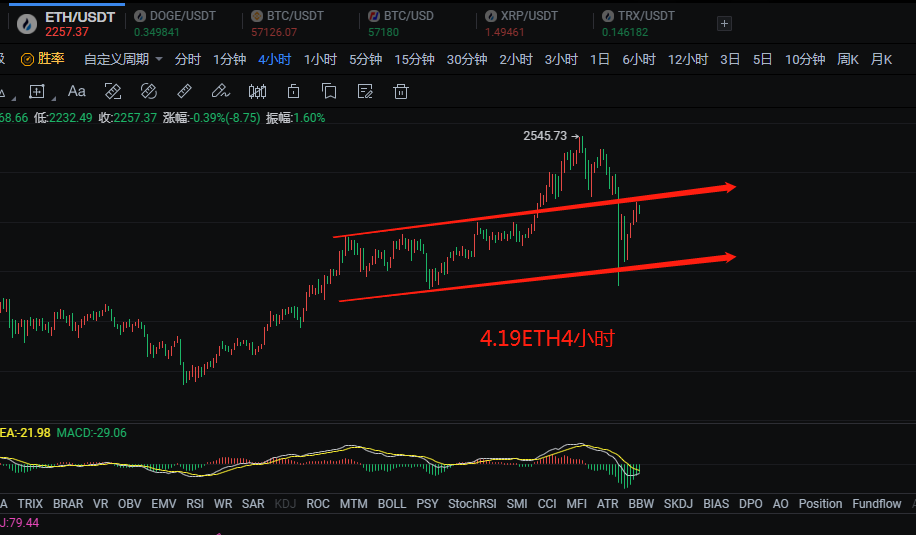Select the Aa text annotation tool
Screen dimensions: 916x535
[77, 92]
